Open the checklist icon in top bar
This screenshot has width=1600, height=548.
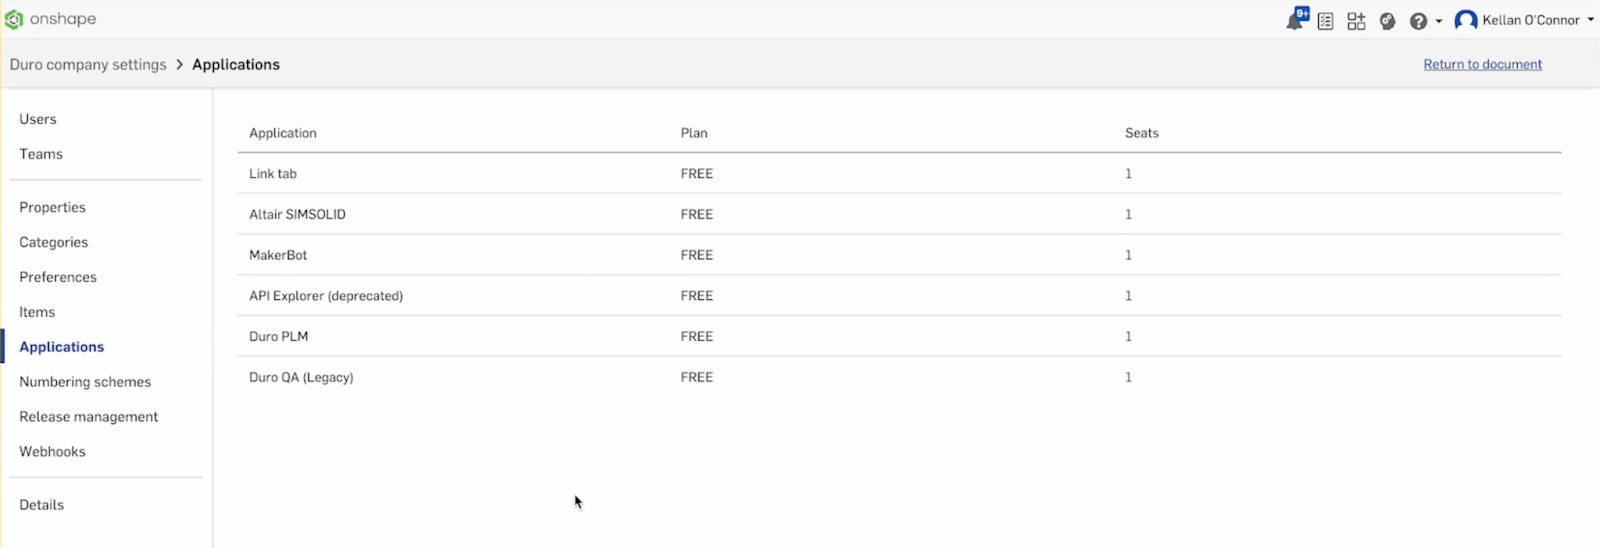(x=1326, y=21)
